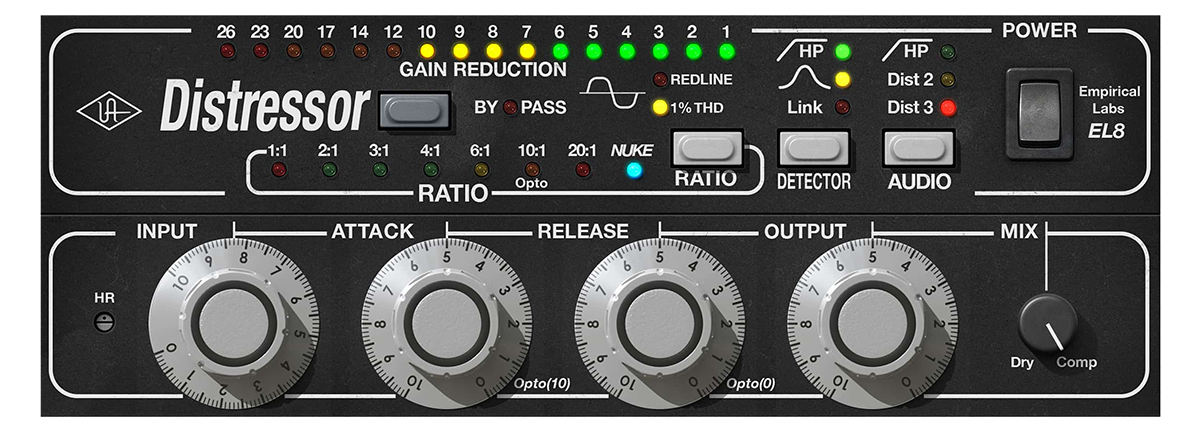Image resolution: width=1200 pixels, height=430 pixels.
Task: Click the Dist 2 LED
Action: click(x=947, y=78)
